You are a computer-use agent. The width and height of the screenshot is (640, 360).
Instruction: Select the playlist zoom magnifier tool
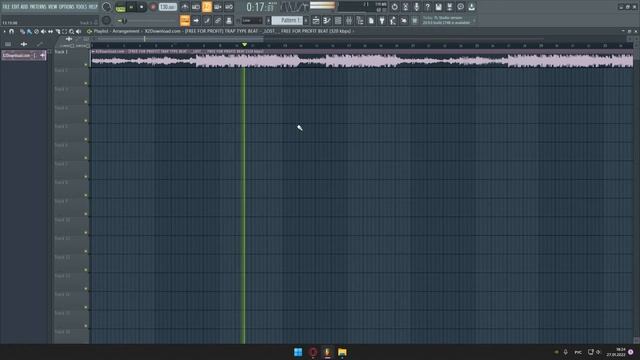click(x=71, y=31)
